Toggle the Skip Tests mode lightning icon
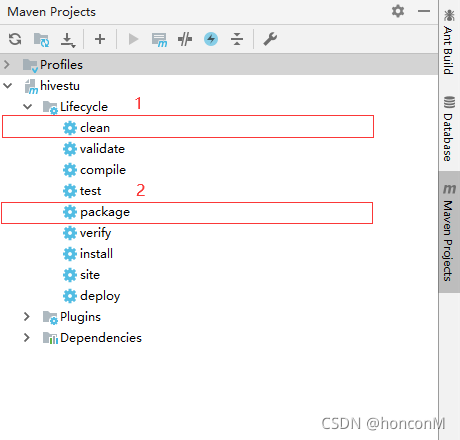Viewport: 460px width, 440px height. [x=211, y=39]
